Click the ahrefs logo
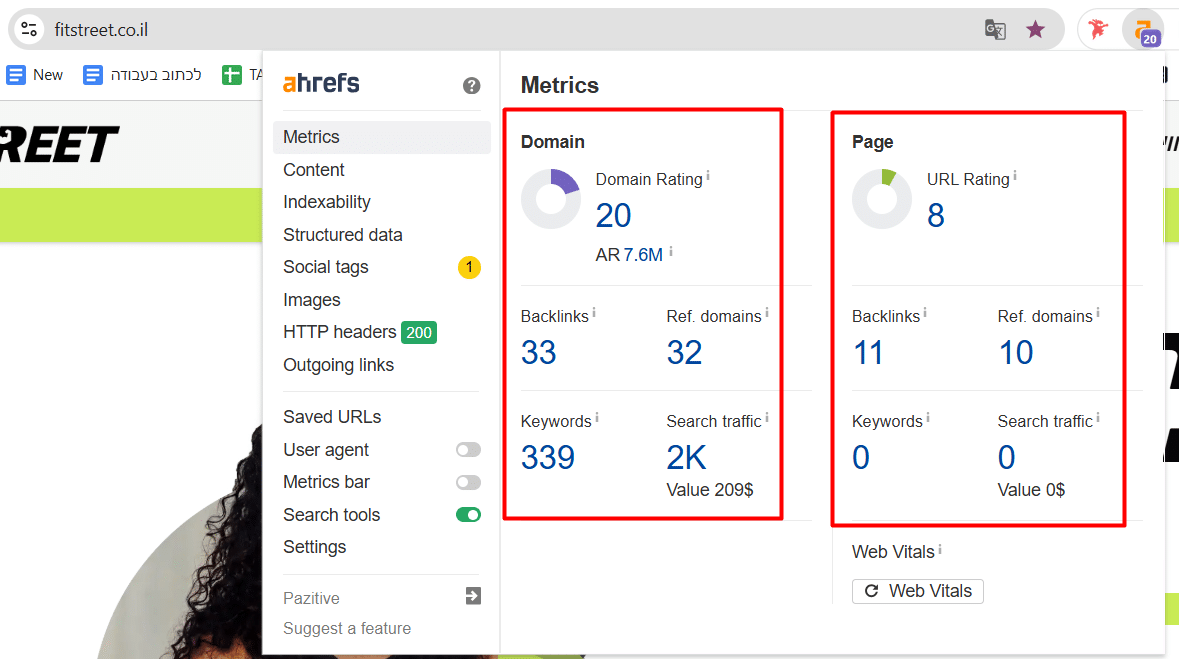1179x659 pixels. [321, 83]
